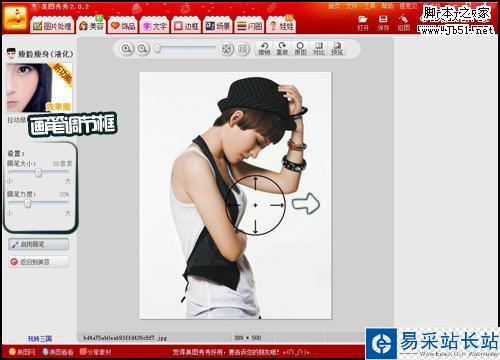Click the Meitu Xiuxiu app logo
Image resolution: width=500 pixels, height=360 pixels.
click(x=15, y=18)
